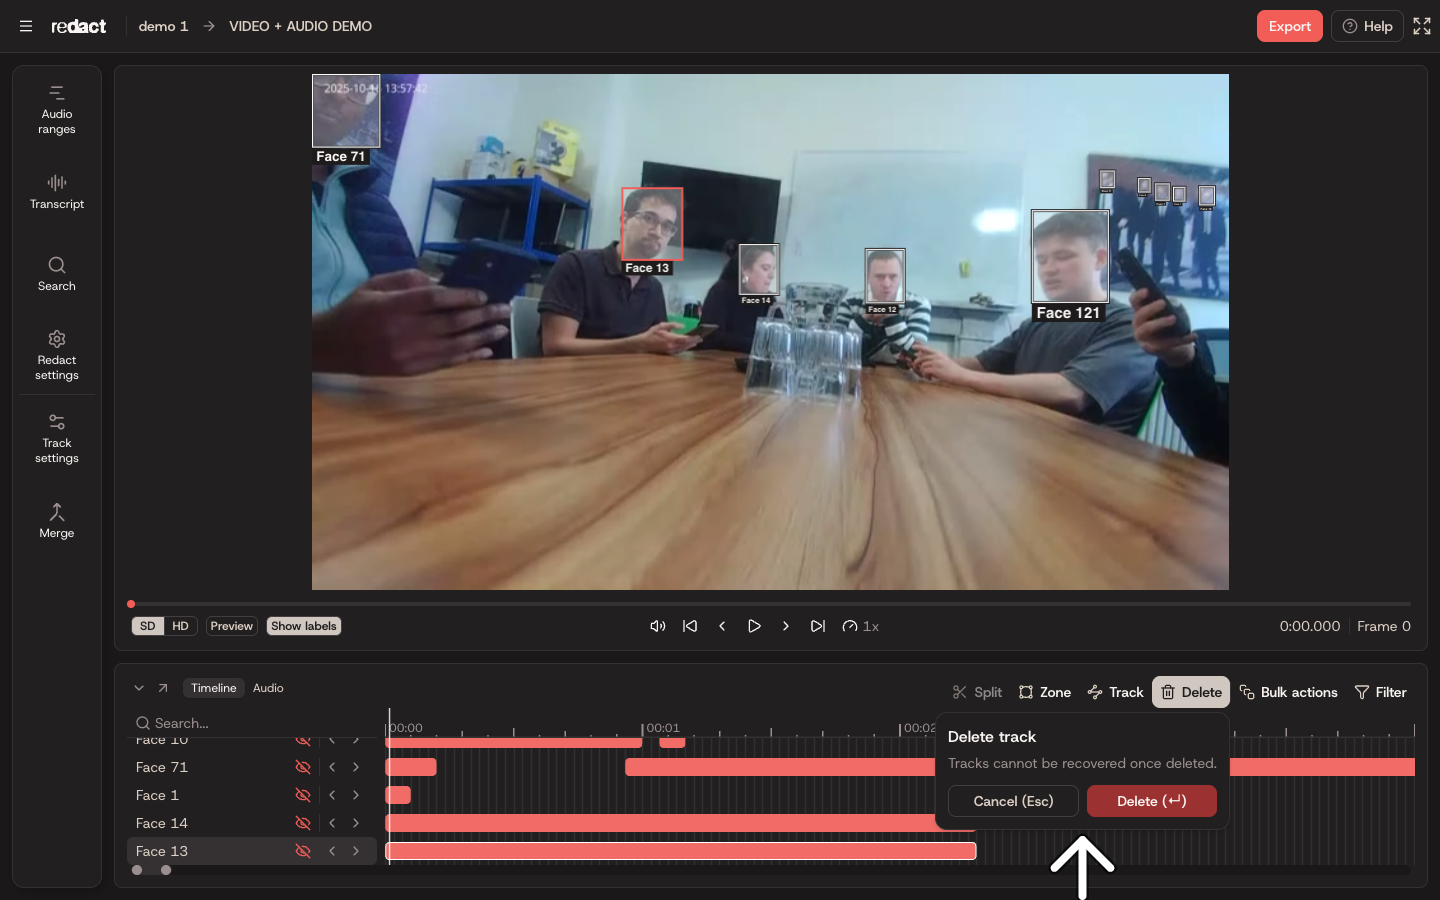Go to demo 1 breadcrumb

(163, 26)
